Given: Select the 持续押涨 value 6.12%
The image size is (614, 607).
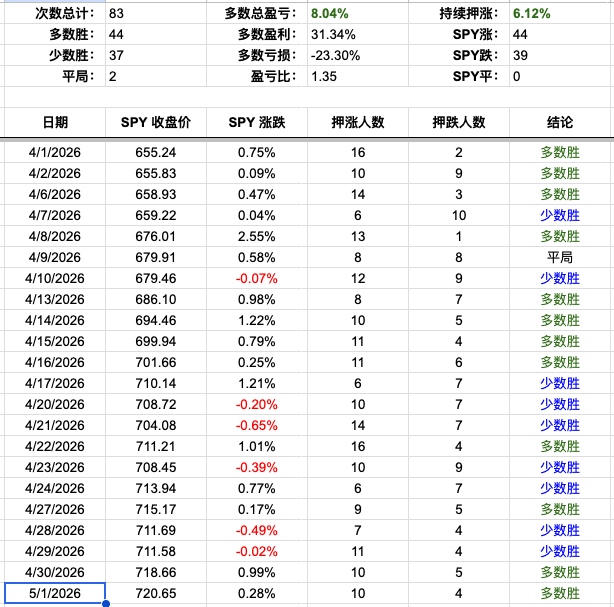Looking at the screenshot, I should pos(562,13).
